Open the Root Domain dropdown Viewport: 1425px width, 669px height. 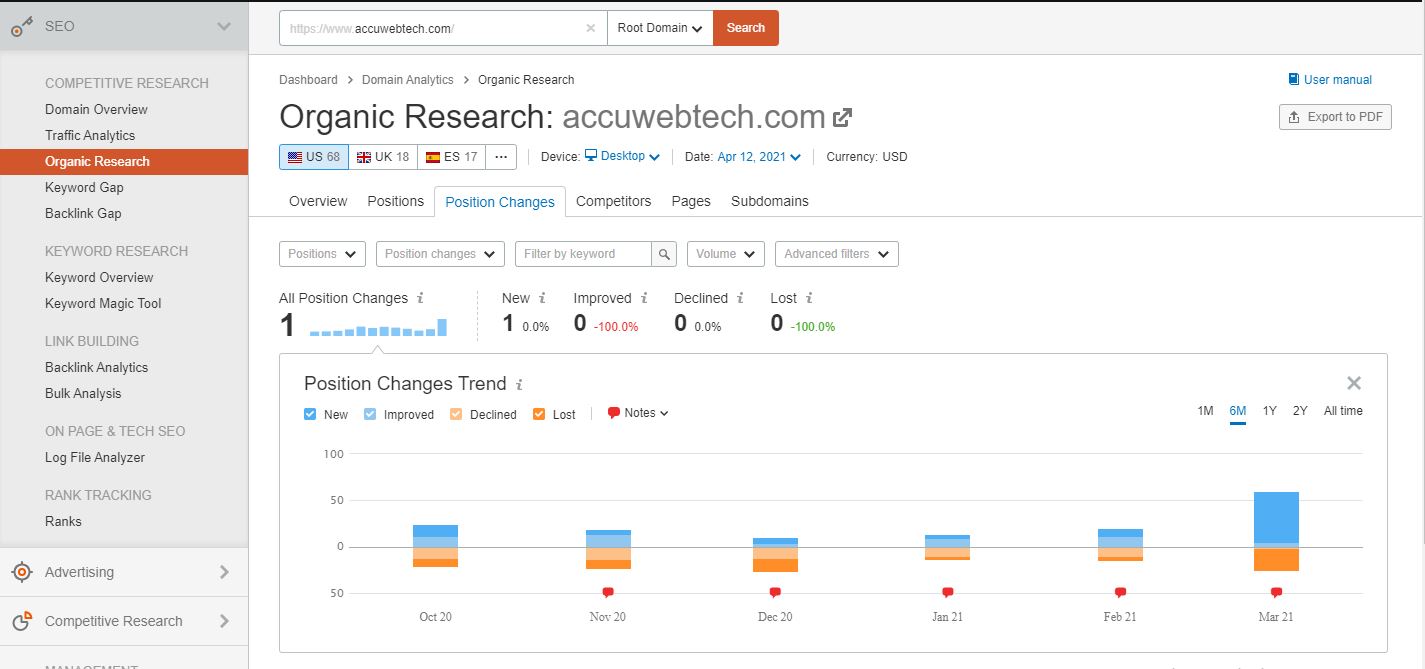pyautogui.click(x=660, y=28)
